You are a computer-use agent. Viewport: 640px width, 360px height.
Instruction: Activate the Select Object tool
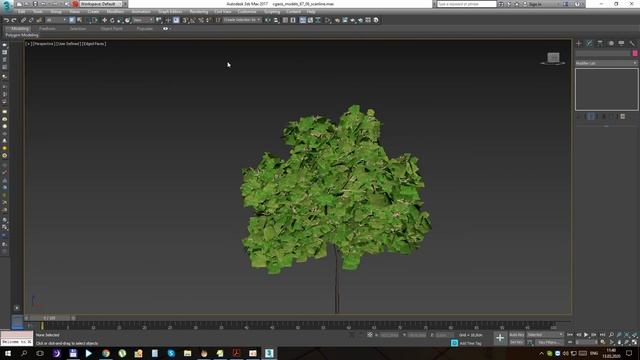tap(72, 20)
